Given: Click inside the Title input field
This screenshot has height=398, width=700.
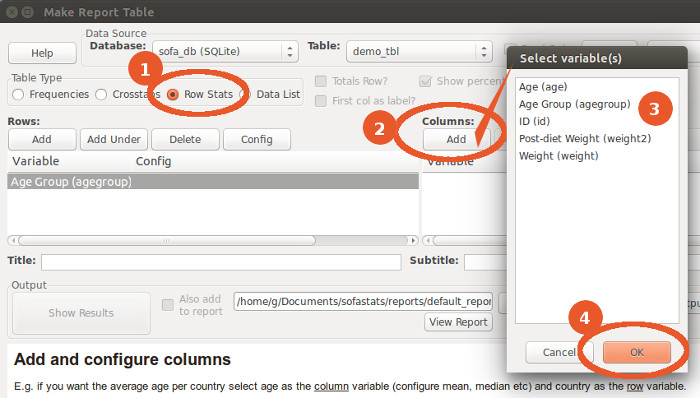Looking at the screenshot, I should [221, 262].
